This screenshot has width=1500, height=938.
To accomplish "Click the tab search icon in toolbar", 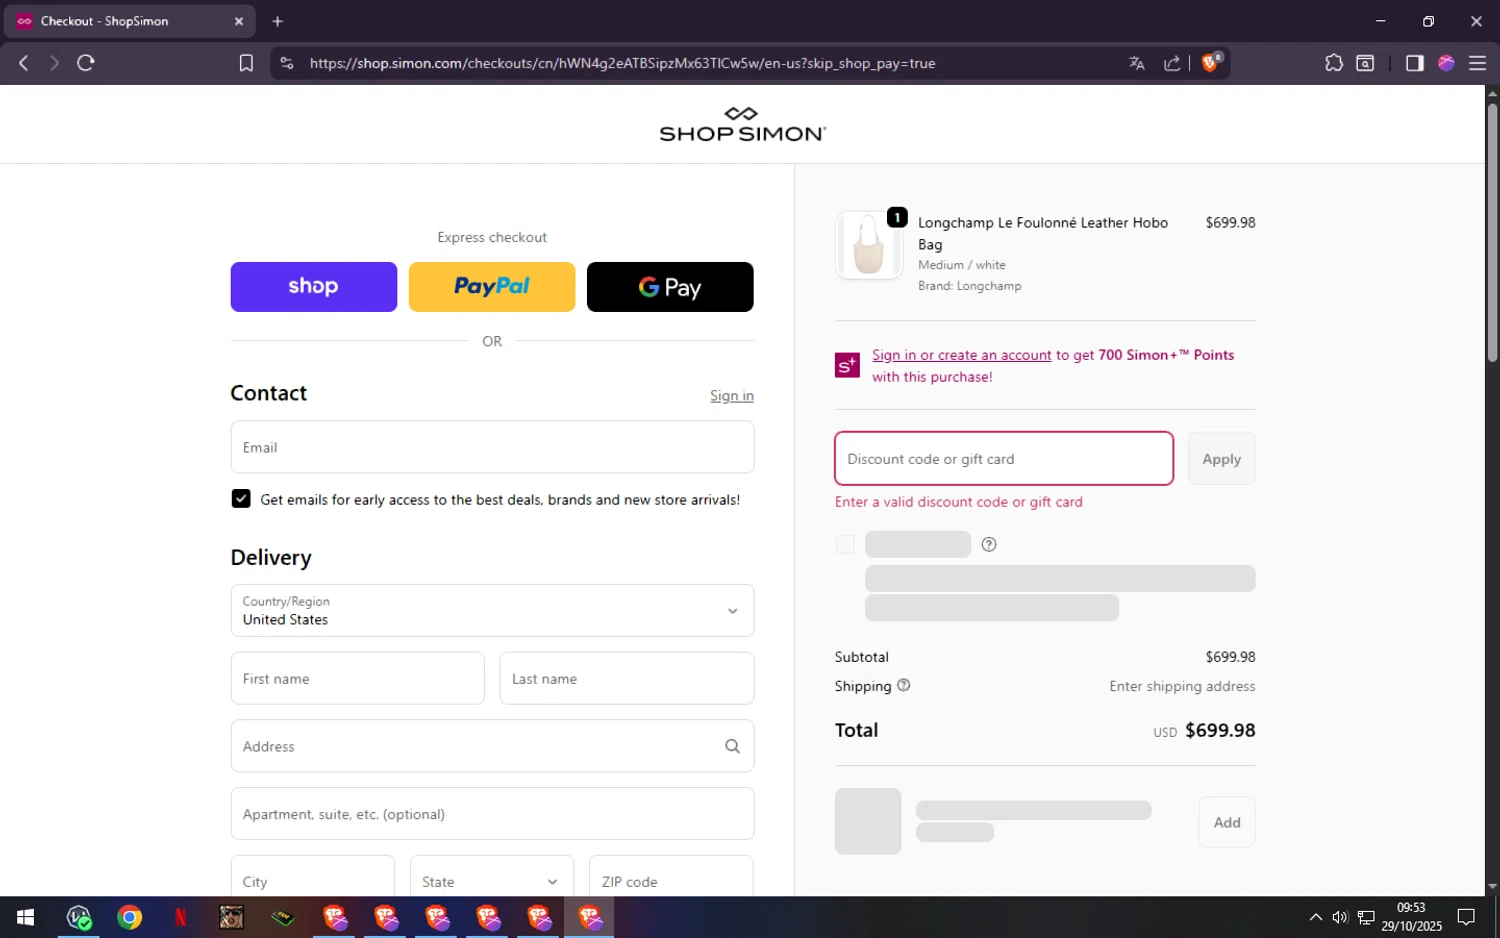I will [1365, 63].
